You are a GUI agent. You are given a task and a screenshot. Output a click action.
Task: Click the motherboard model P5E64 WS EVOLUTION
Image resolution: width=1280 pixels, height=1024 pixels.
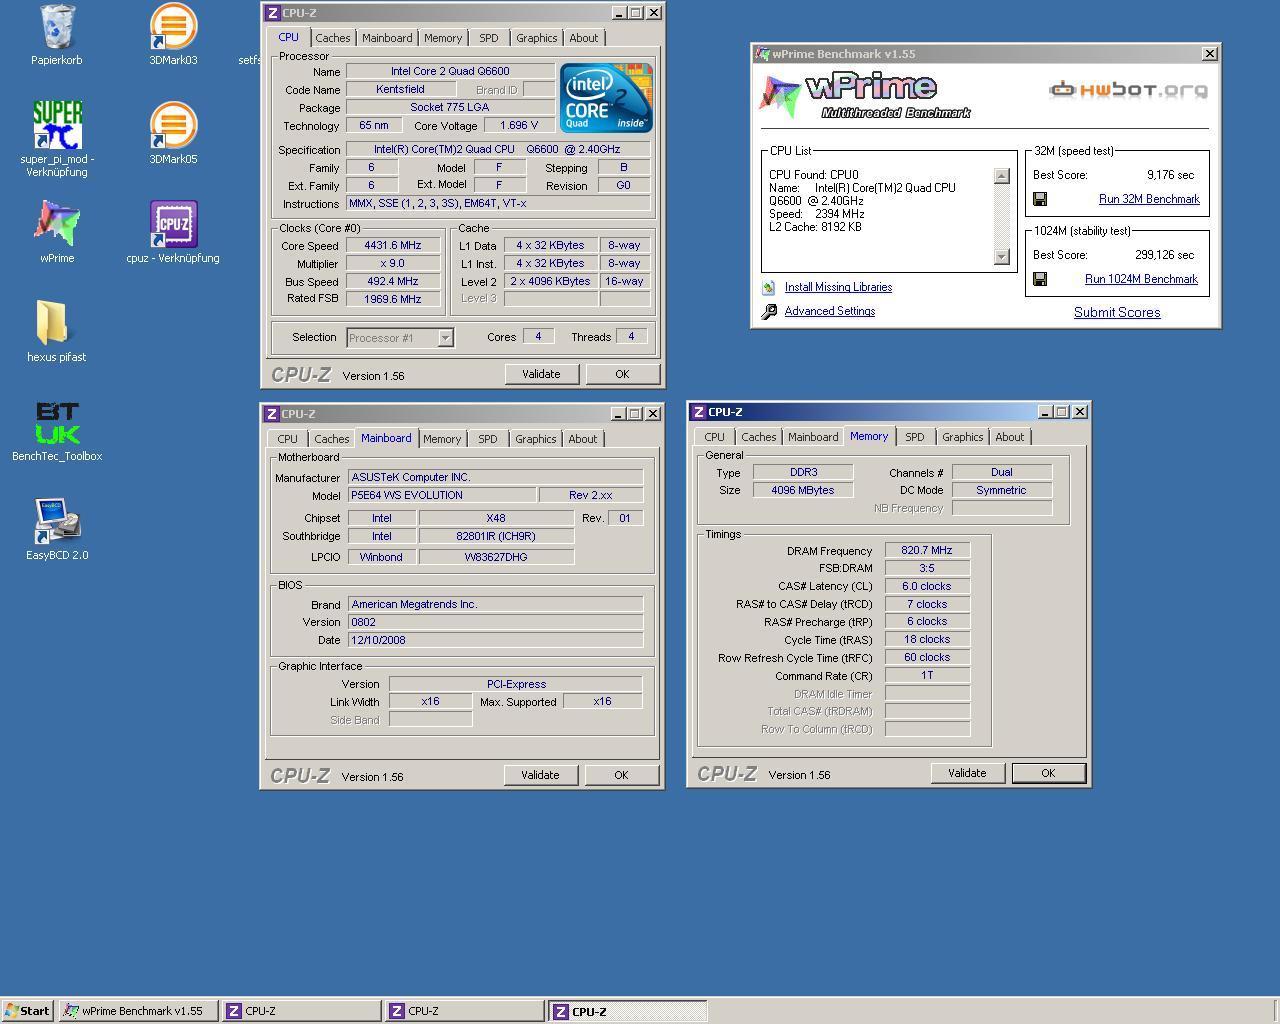click(441, 496)
